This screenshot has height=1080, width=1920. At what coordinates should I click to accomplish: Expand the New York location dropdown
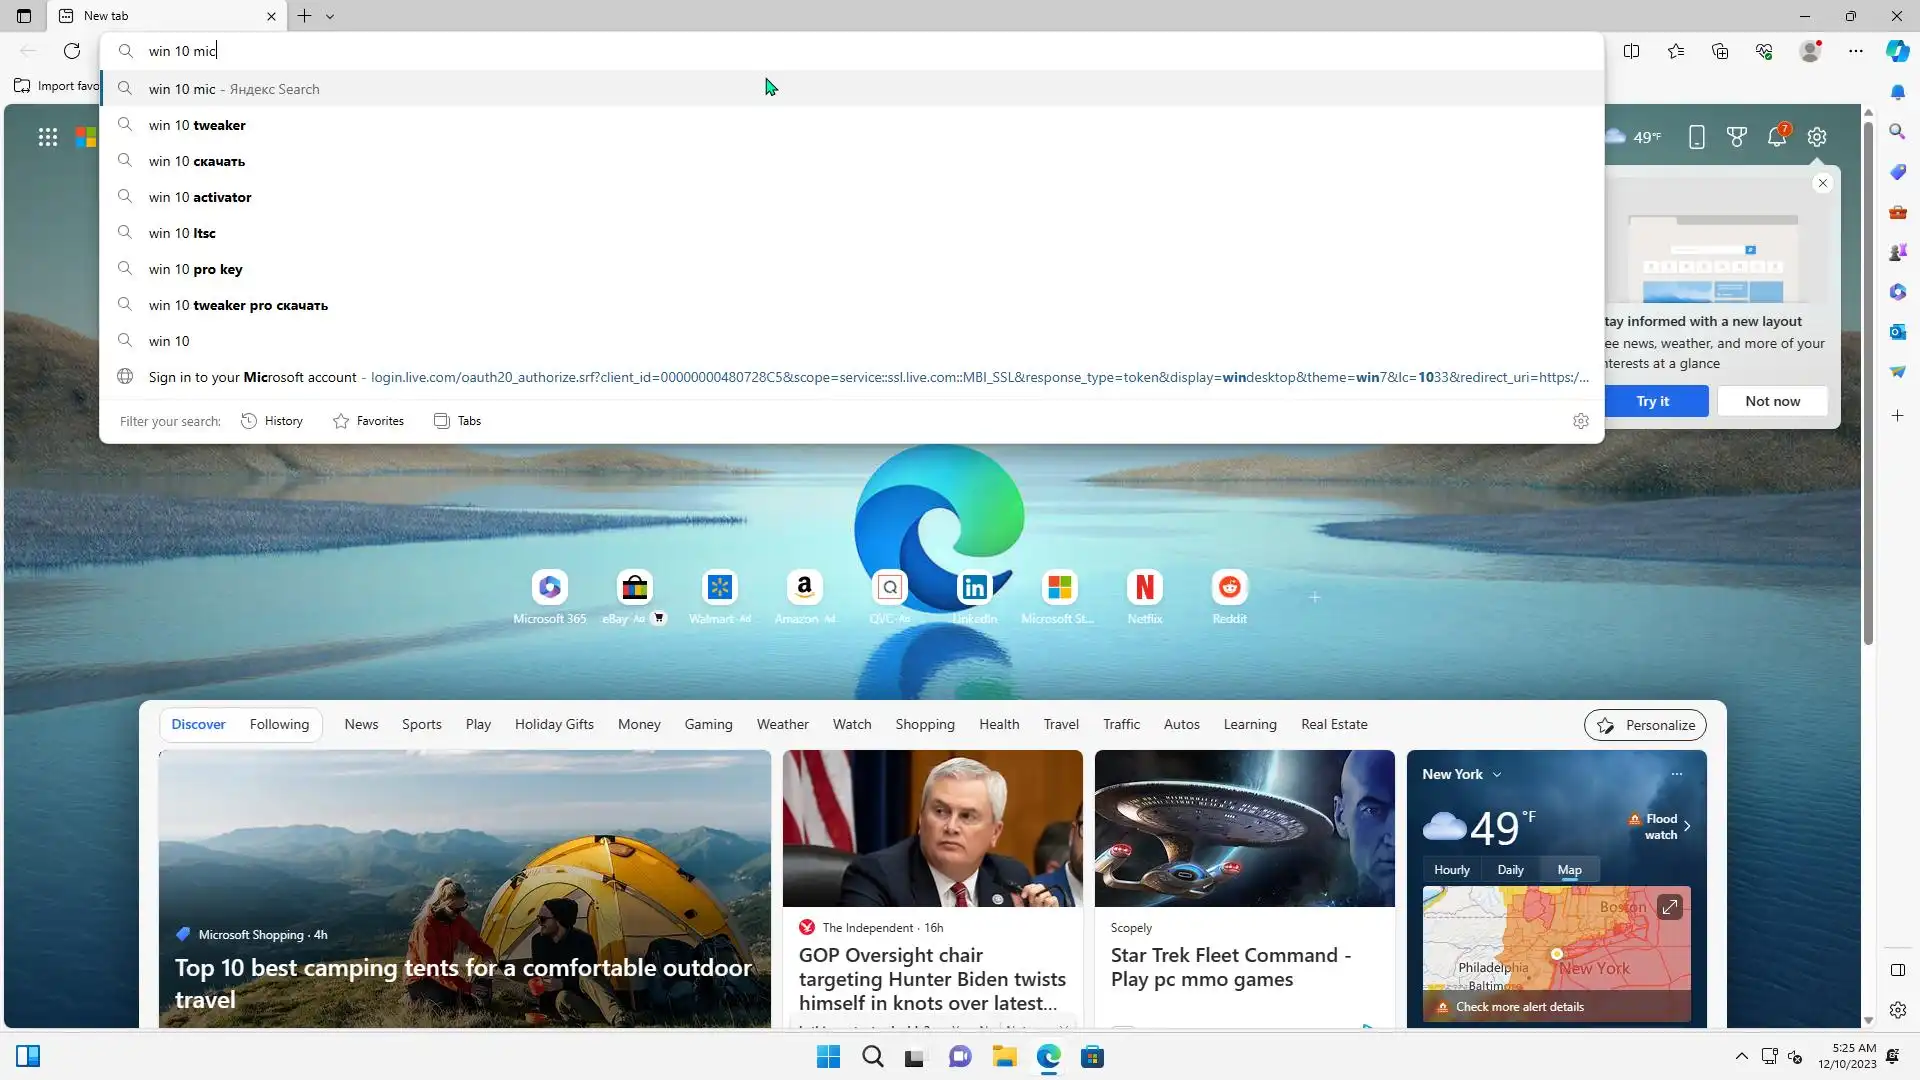click(1497, 775)
